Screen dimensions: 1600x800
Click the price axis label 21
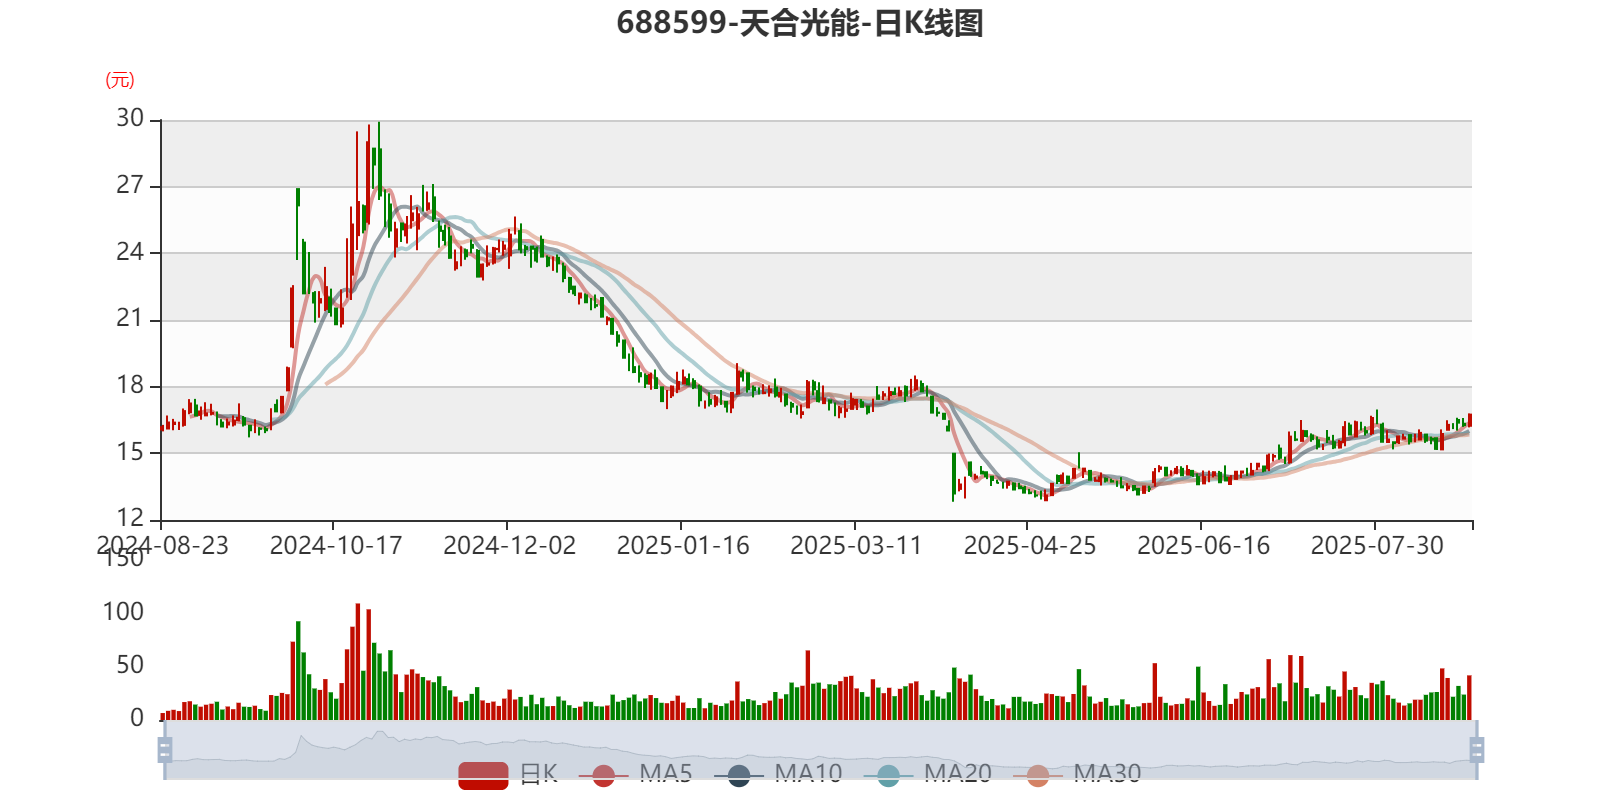(x=130, y=318)
